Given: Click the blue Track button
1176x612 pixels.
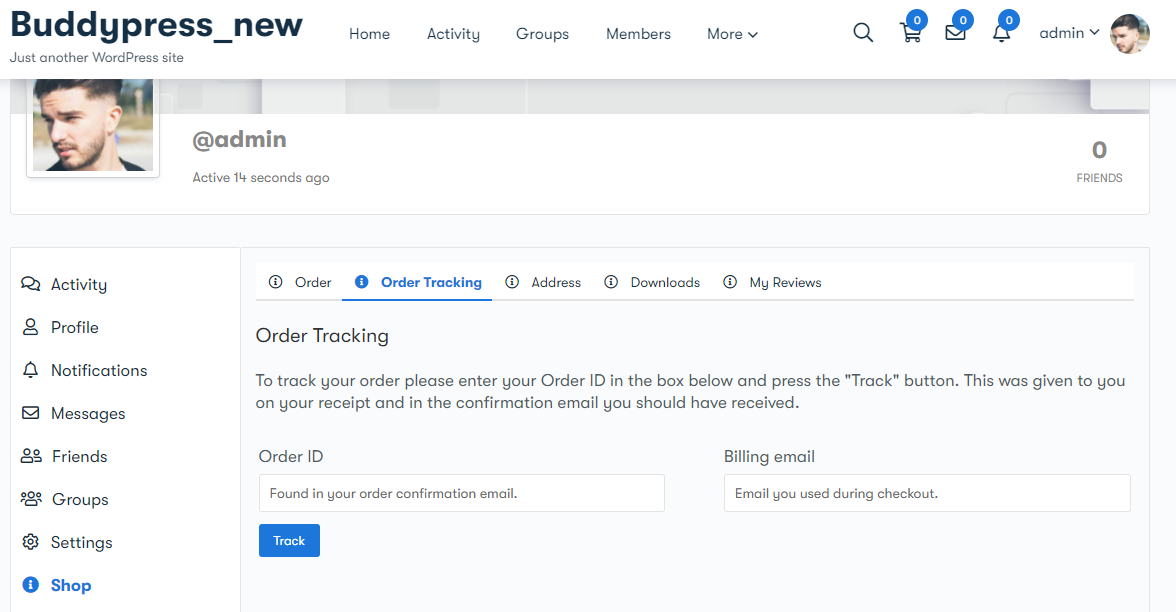Looking at the screenshot, I should coord(290,541).
